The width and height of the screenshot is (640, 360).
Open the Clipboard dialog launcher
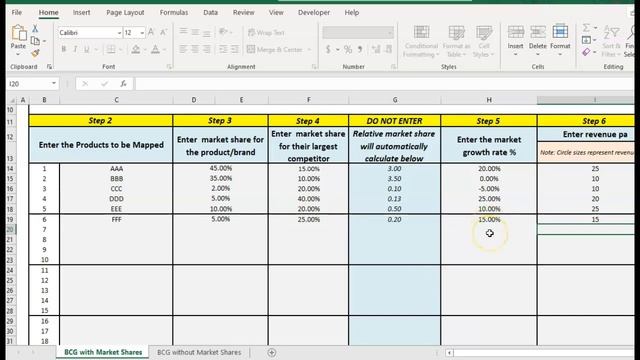click(x=49, y=67)
